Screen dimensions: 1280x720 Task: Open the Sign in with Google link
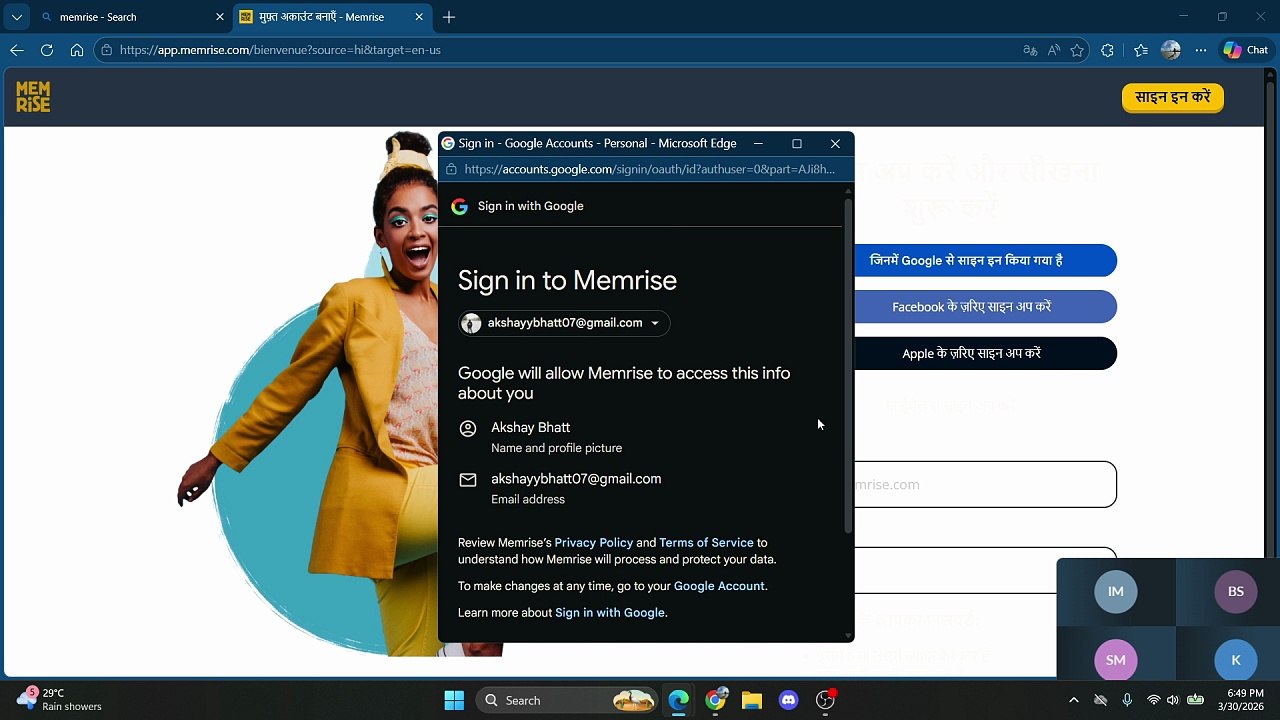(x=610, y=612)
